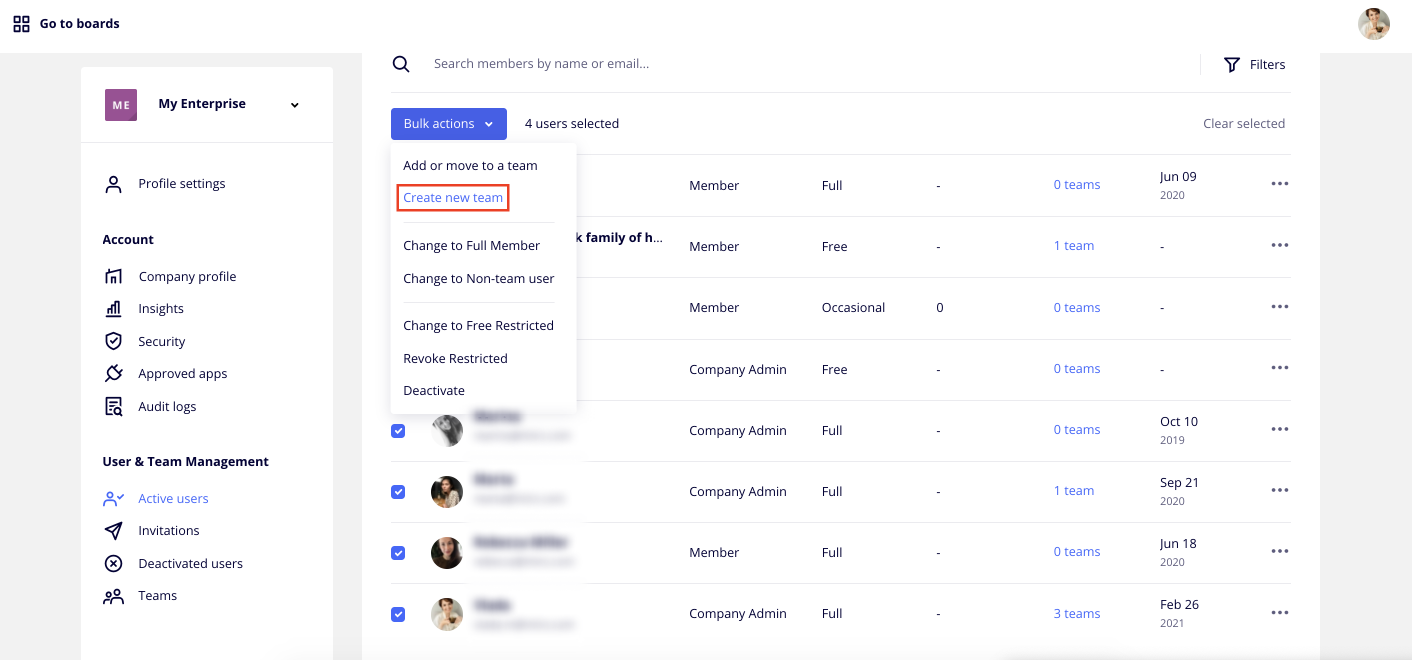Expand the My Enterprise account switcher
Viewport: 1412px width, 660px height.
(294, 105)
